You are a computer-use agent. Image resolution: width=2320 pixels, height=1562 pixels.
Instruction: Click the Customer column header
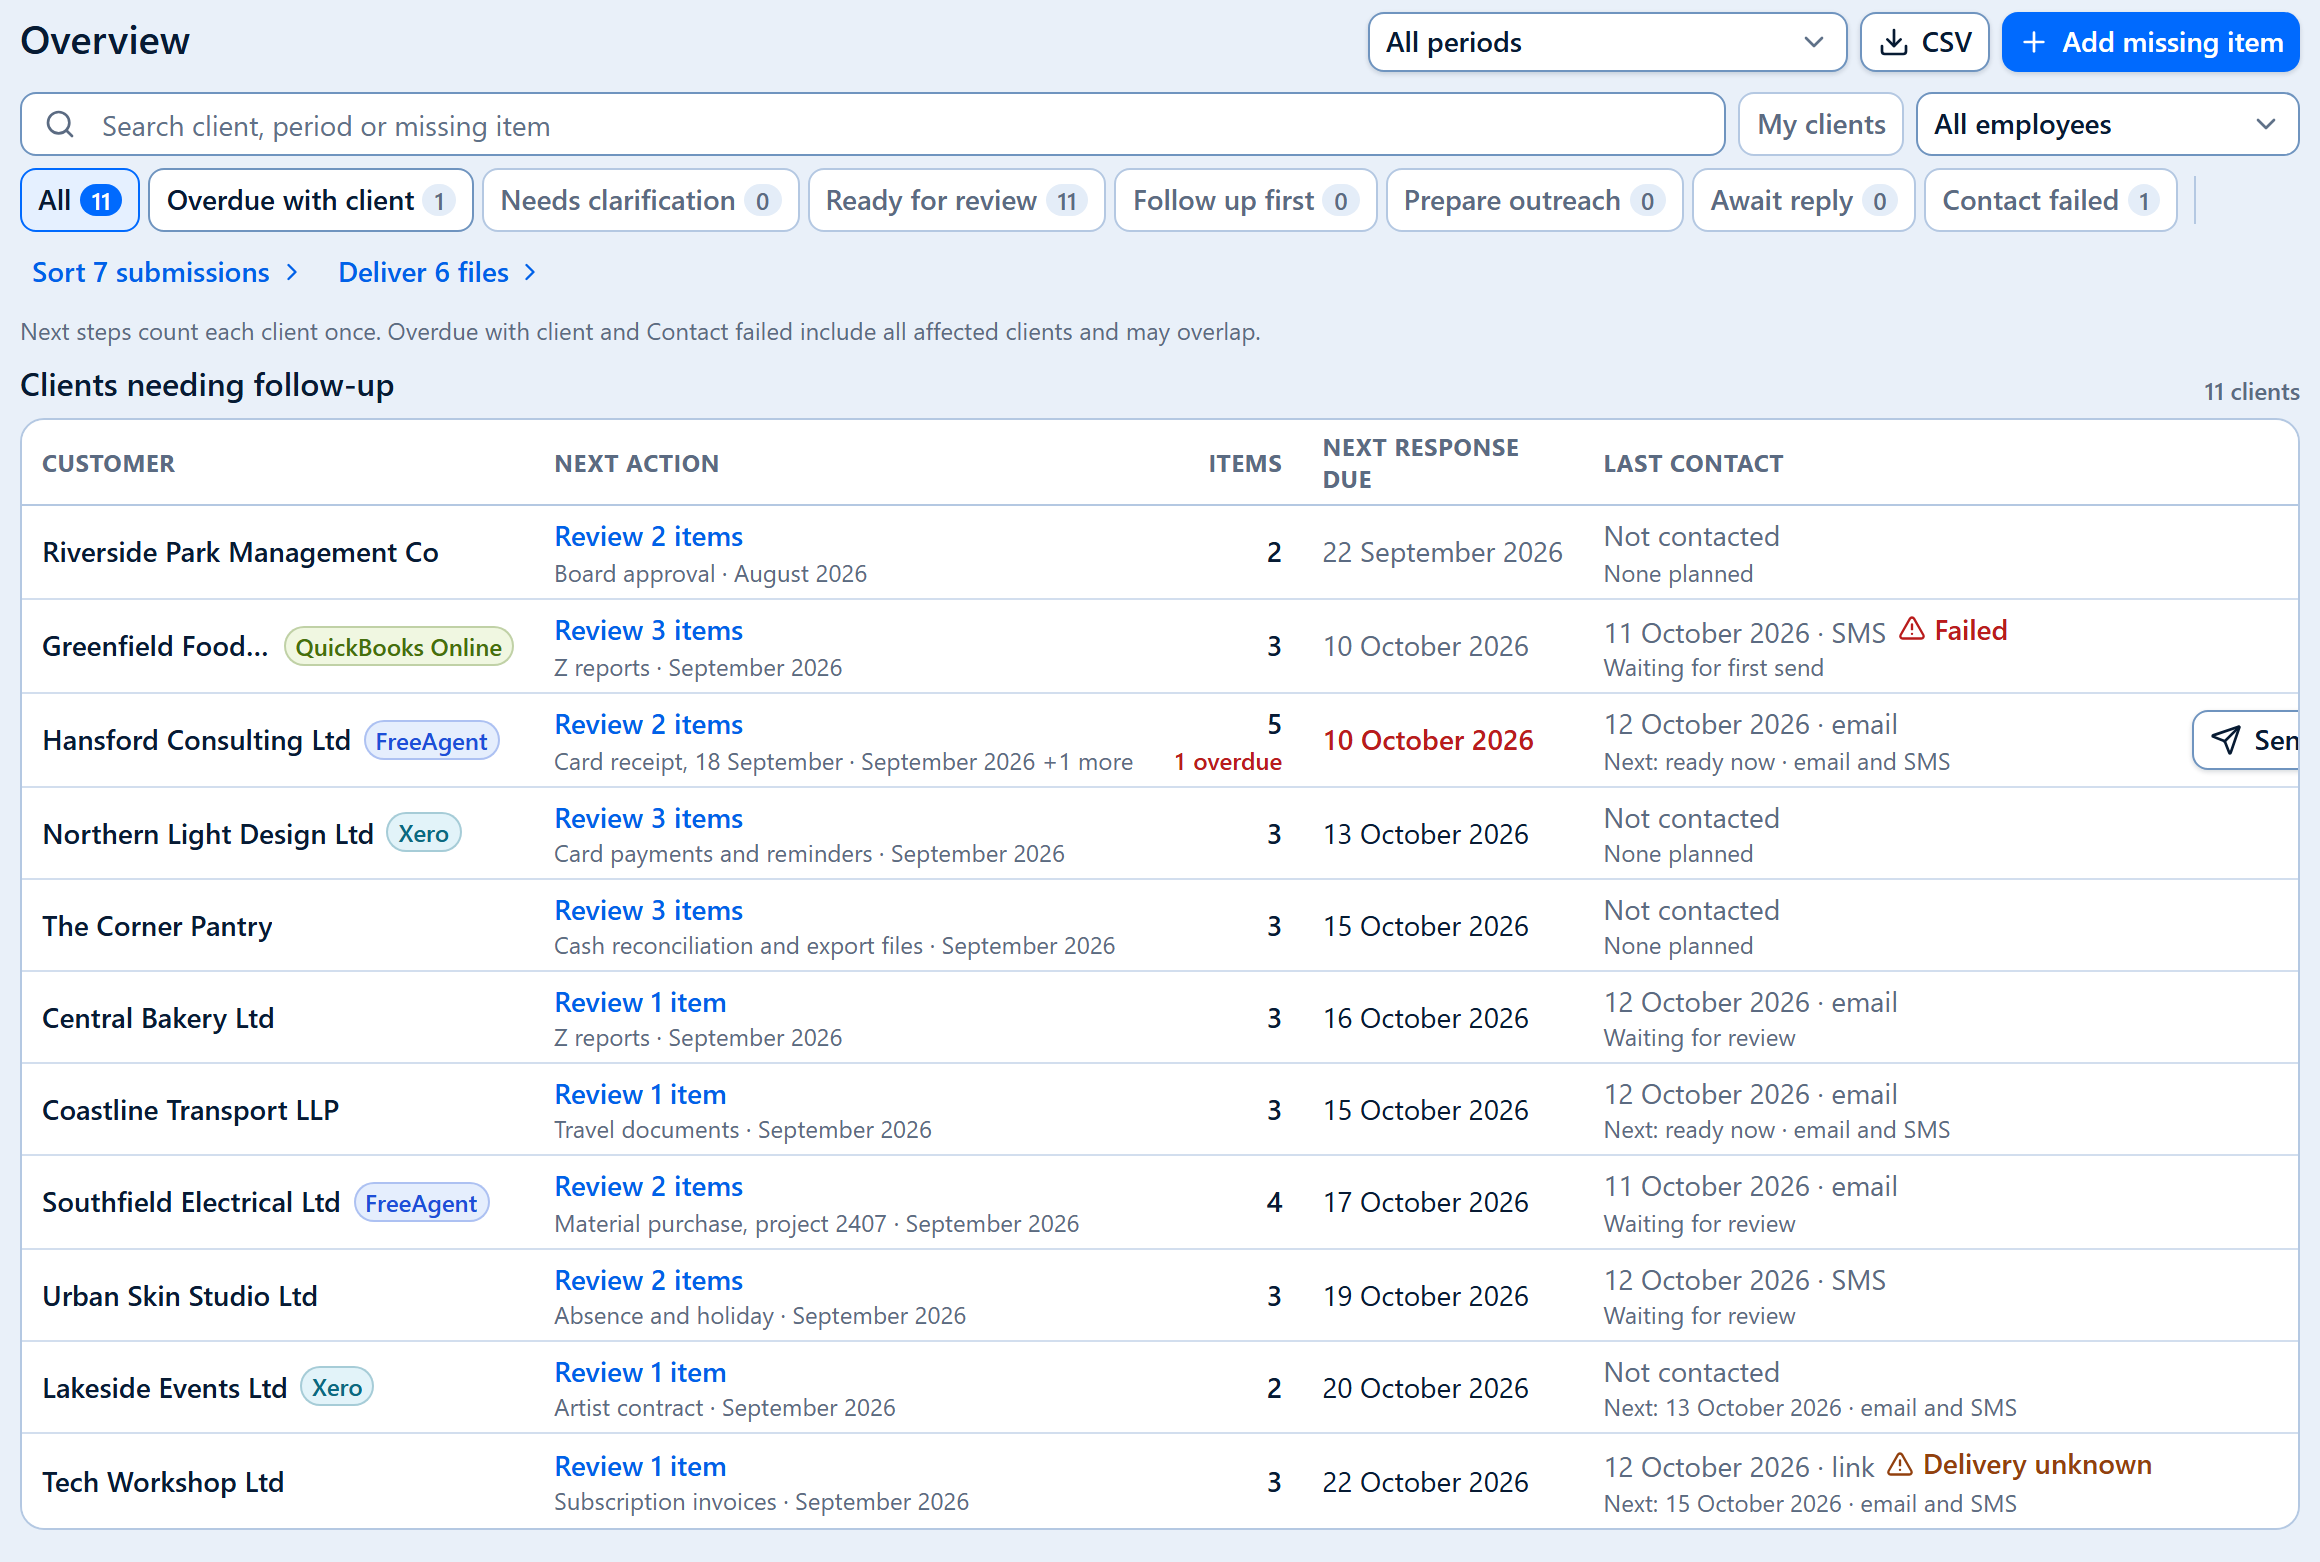tap(108, 463)
